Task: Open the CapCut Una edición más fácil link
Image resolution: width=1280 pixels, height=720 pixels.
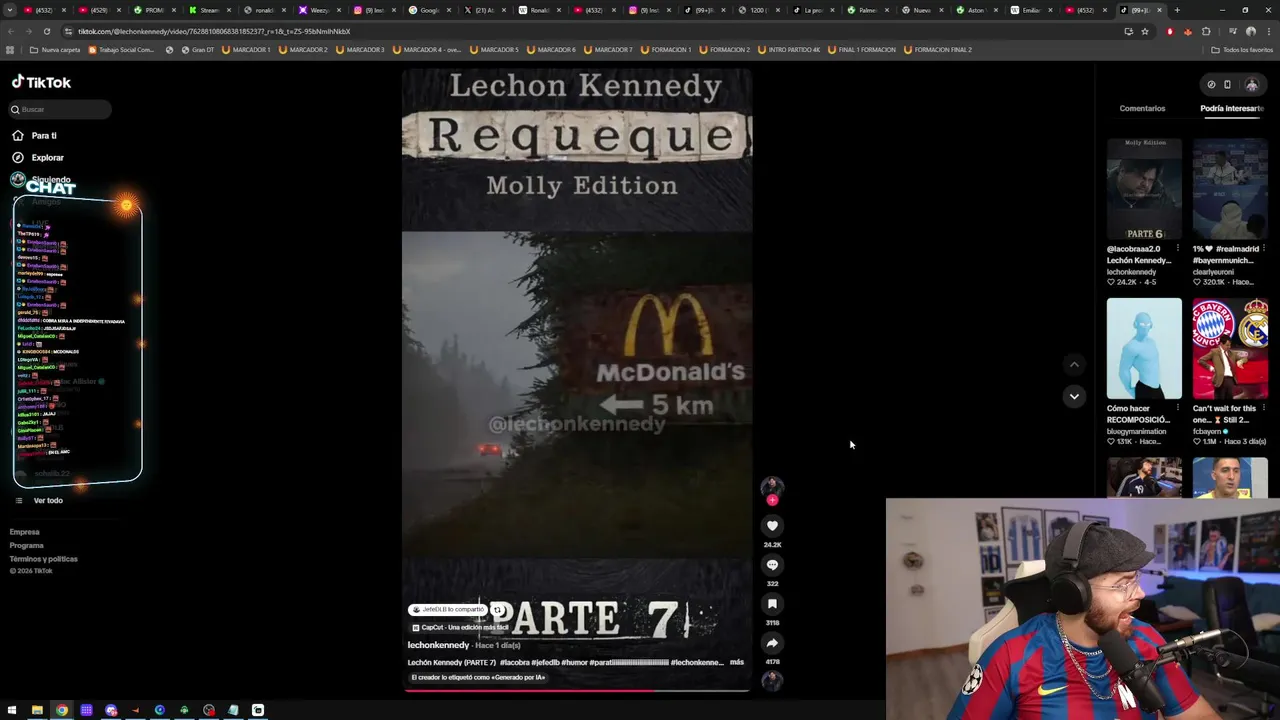Action: 461,628
